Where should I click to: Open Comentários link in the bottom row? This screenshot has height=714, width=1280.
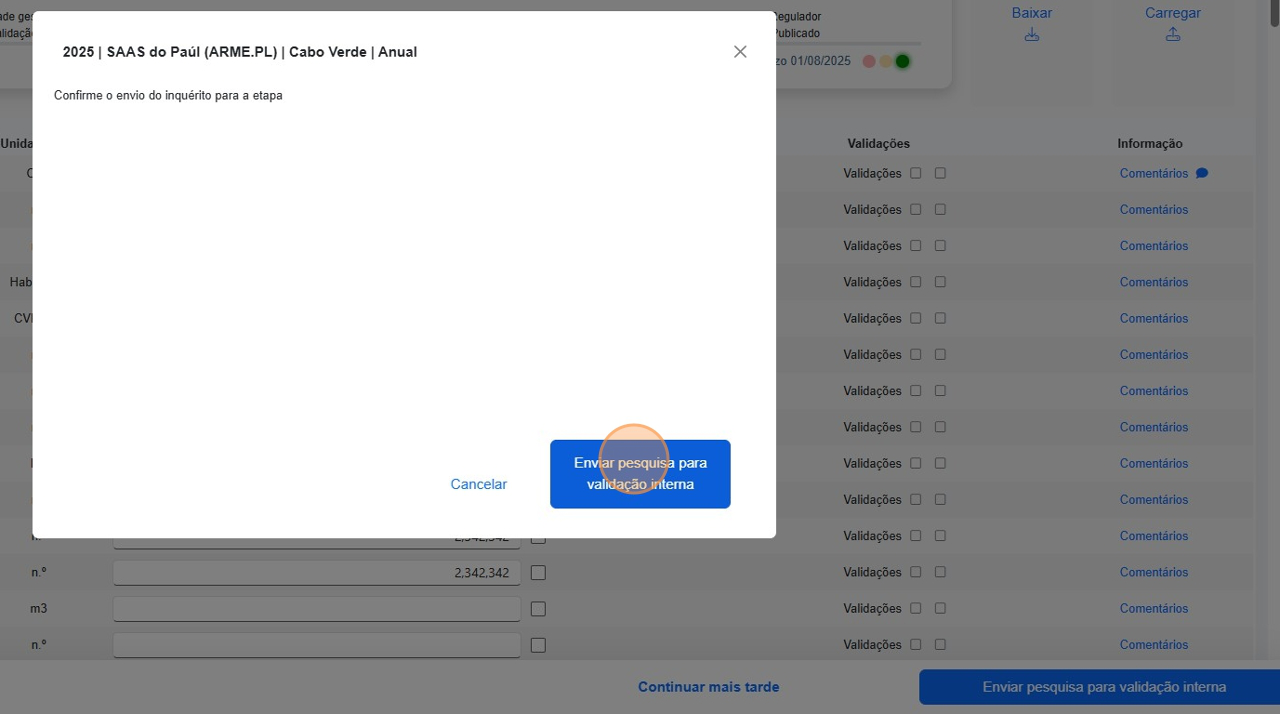pyautogui.click(x=1154, y=644)
